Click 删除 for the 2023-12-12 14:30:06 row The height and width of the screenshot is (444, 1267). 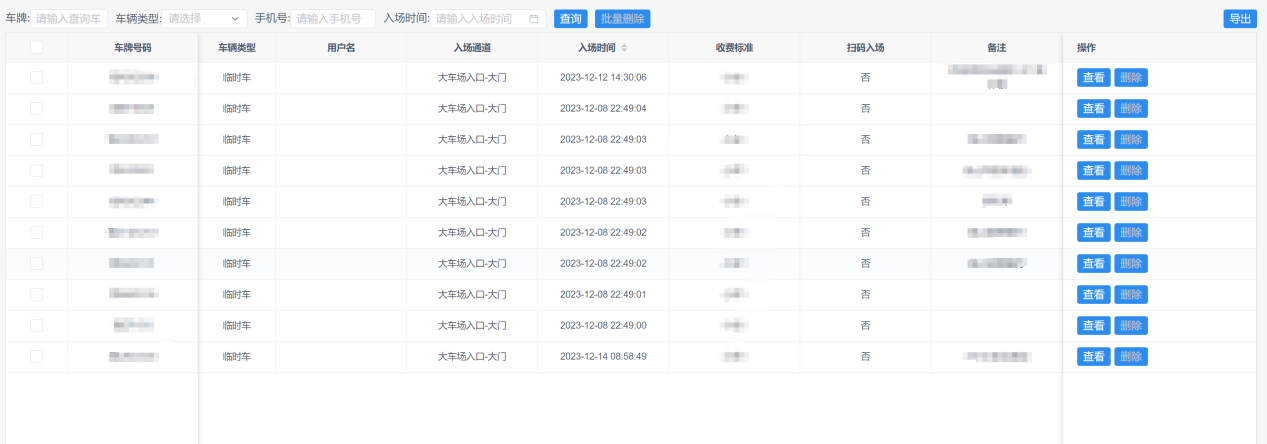(1131, 78)
